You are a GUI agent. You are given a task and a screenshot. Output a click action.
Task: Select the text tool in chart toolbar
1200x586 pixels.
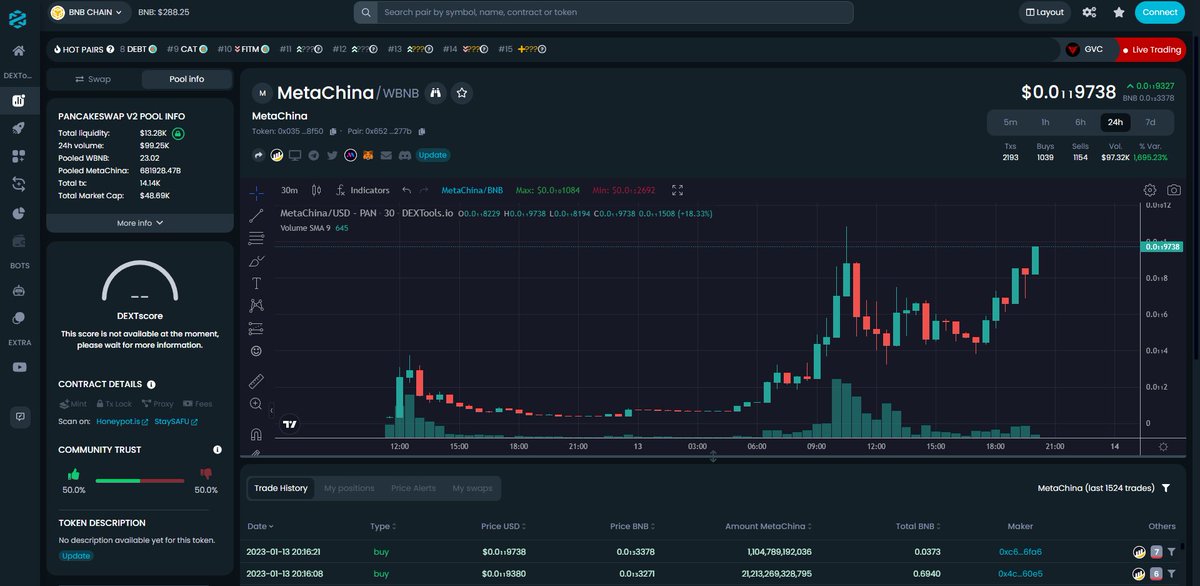[256, 283]
